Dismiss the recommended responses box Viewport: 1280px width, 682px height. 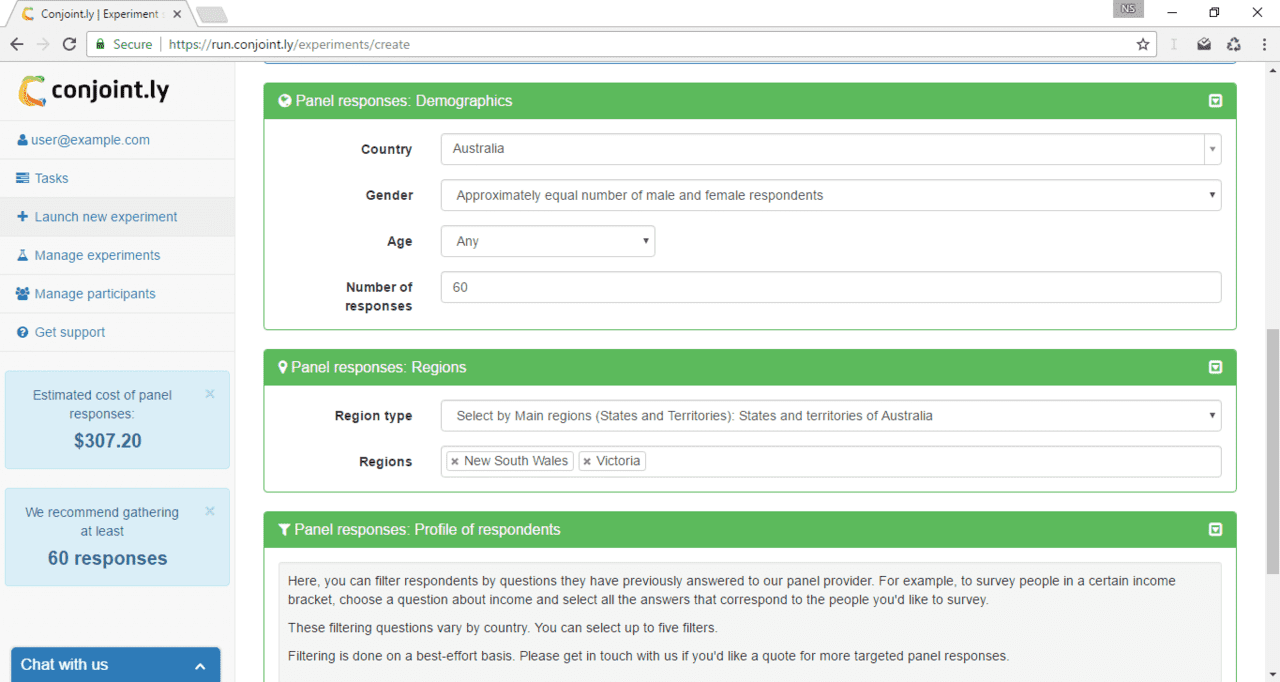tap(210, 511)
